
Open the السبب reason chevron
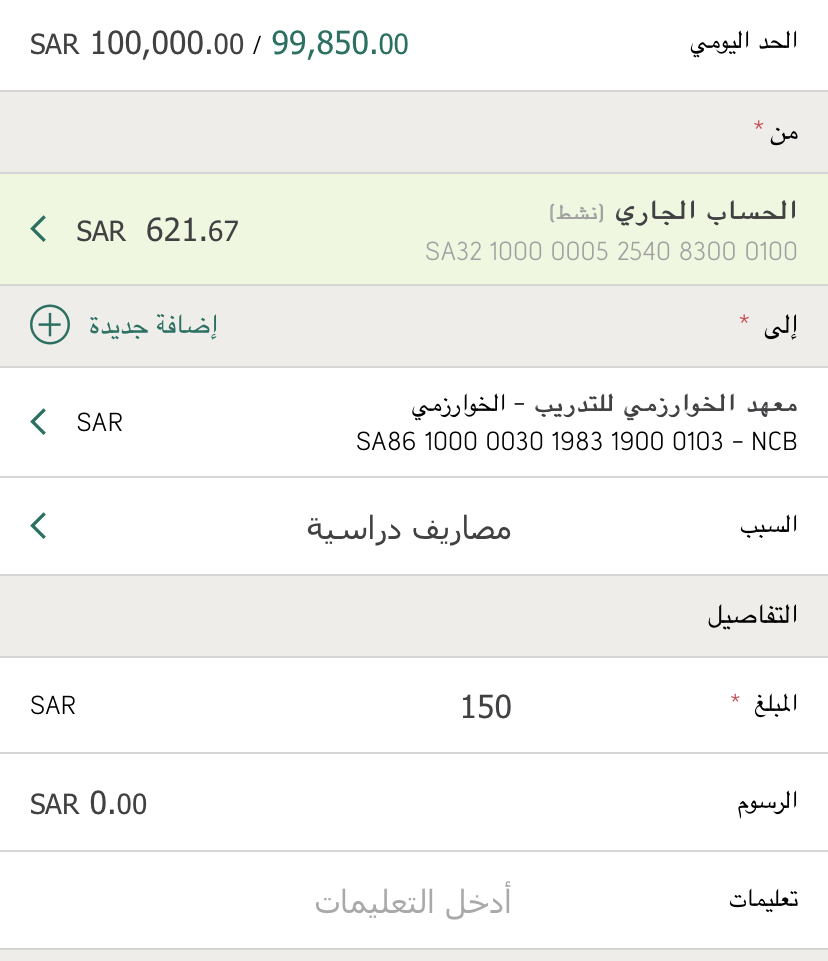tap(39, 525)
